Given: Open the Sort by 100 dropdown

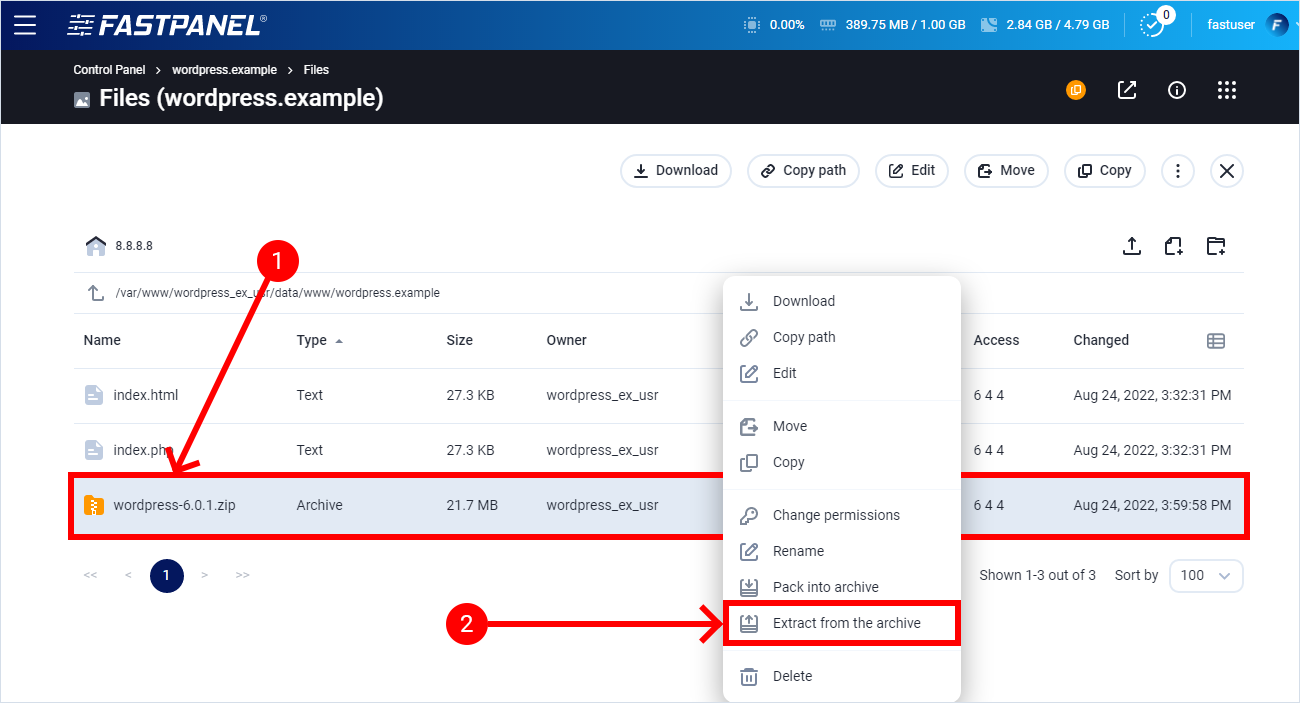Looking at the screenshot, I should 1206,575.
